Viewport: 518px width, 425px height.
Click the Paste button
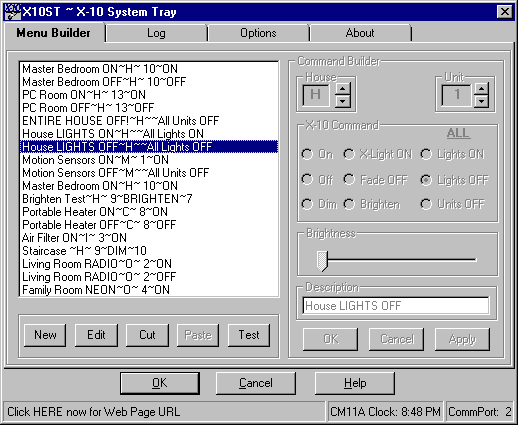pyautogui.click(x=198, y=335)
